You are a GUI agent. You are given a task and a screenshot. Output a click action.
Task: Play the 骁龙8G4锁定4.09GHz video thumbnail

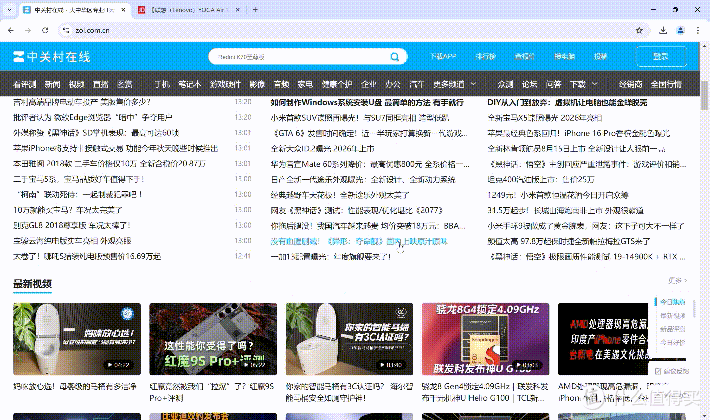[485, 339]
